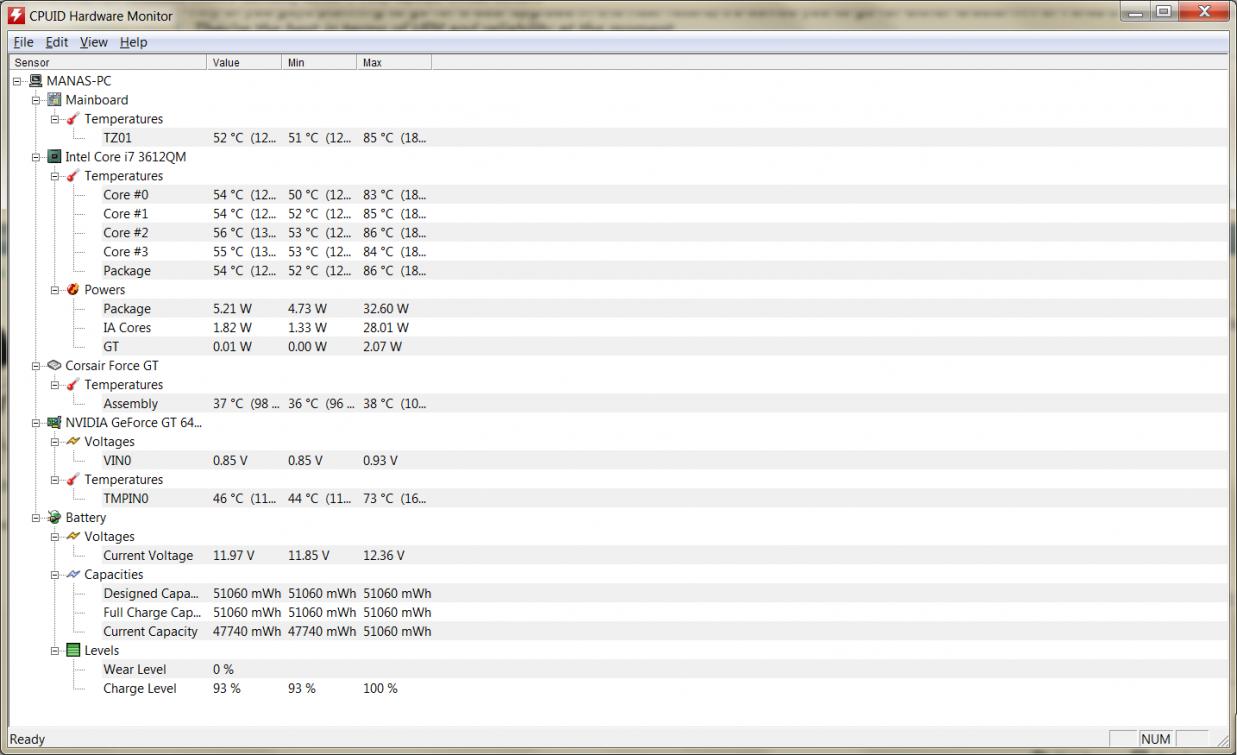Collapse the Battery Voltages group

(x=55, y=537)
